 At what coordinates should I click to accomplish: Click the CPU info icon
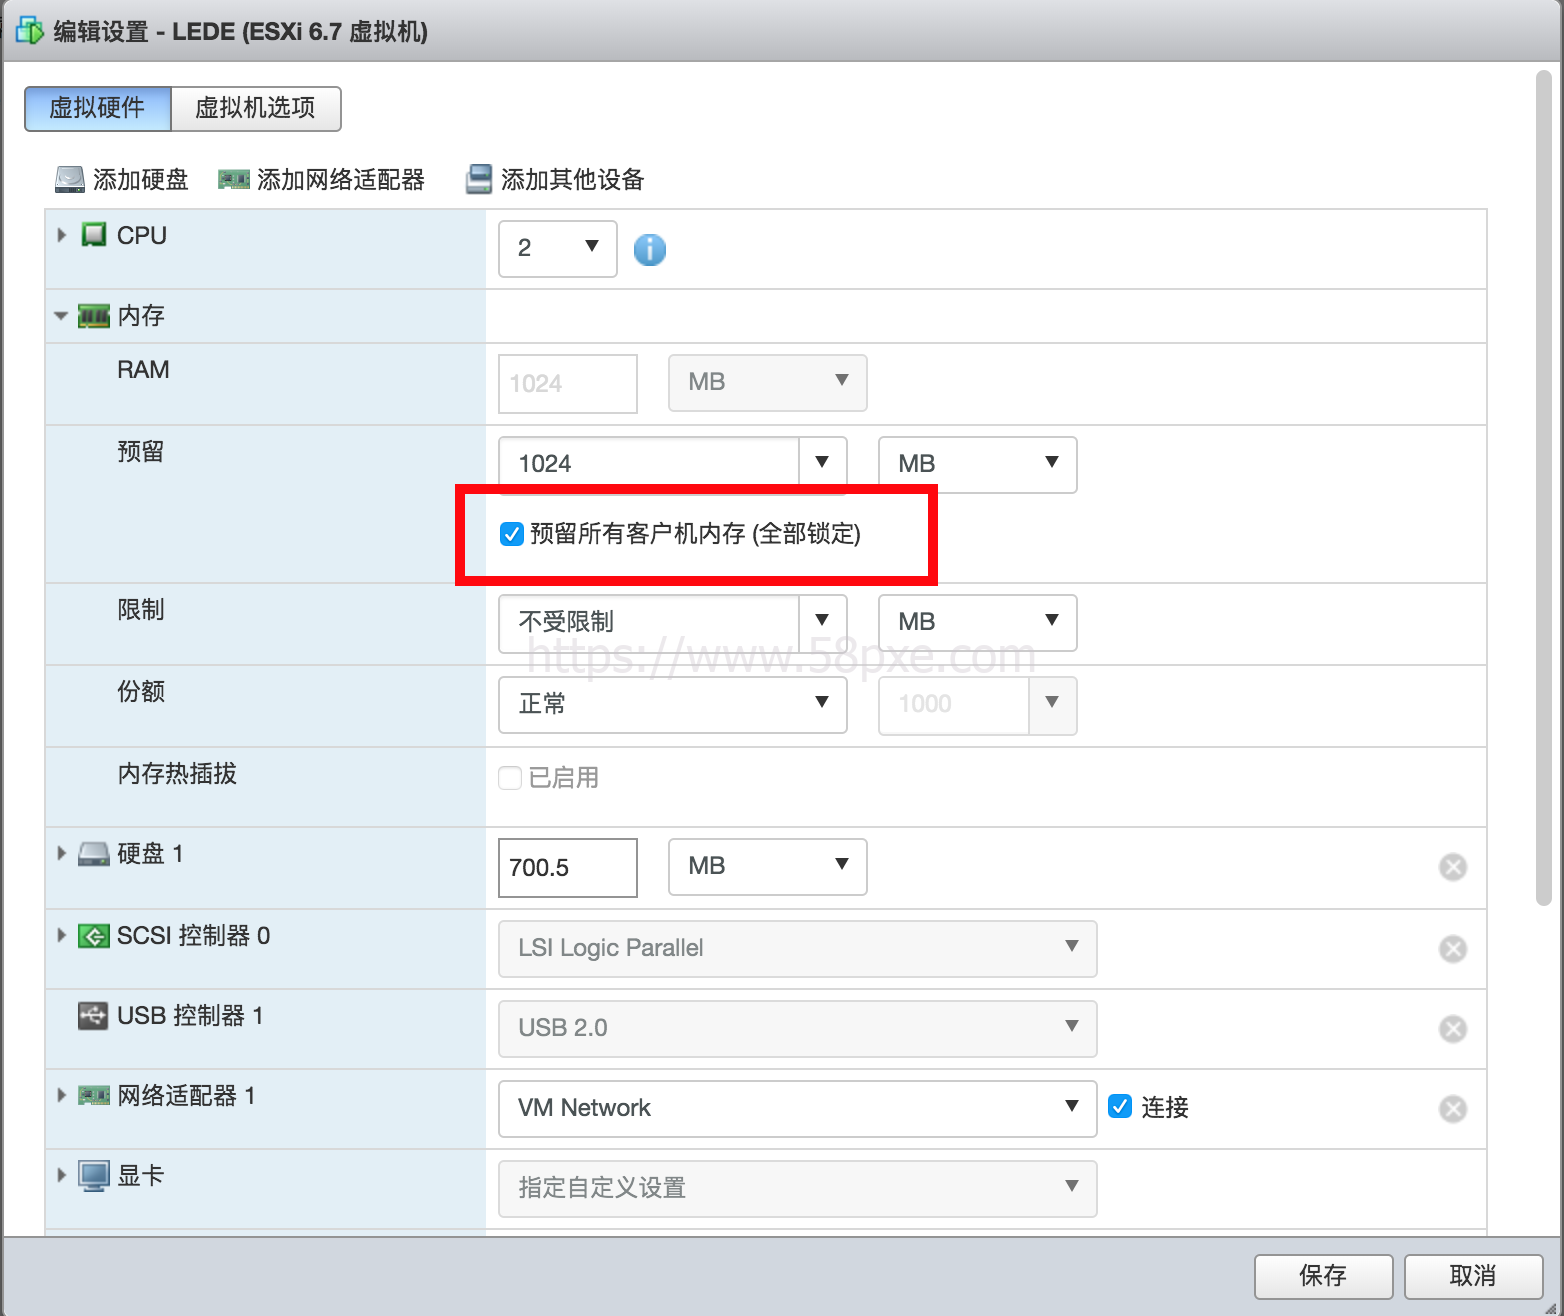(x=650, y=249)
